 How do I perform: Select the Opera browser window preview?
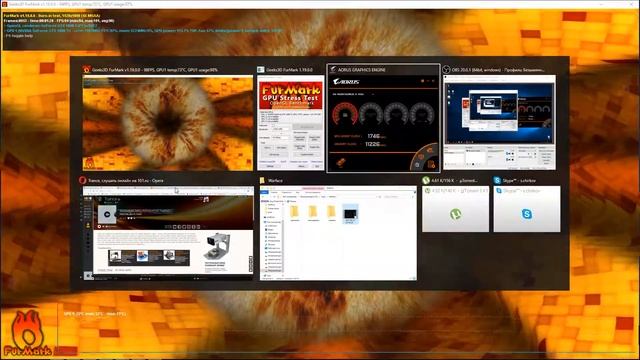168,233
